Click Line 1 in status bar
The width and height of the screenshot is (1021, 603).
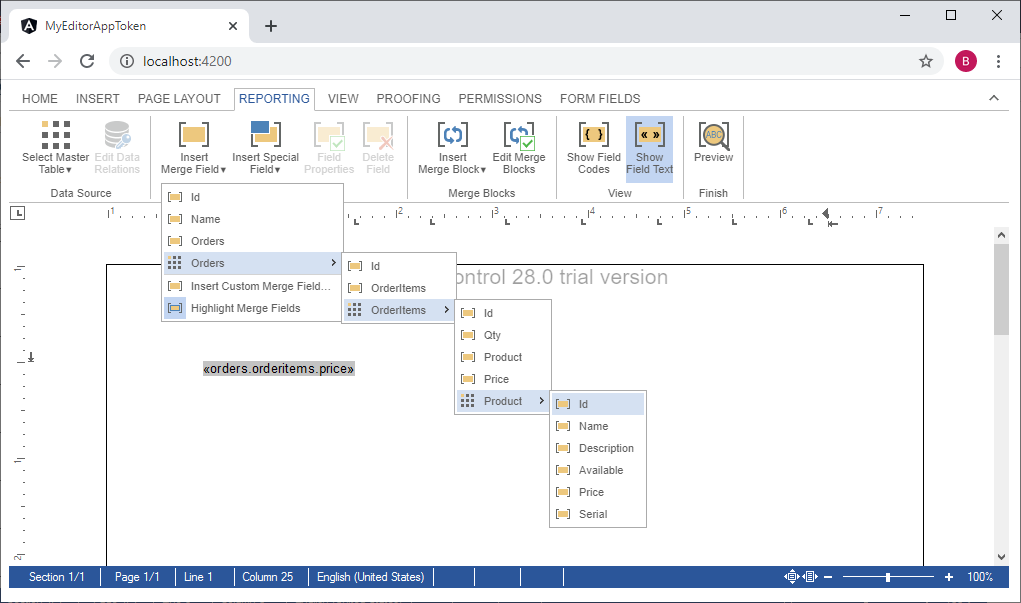[x=198, y=577]
